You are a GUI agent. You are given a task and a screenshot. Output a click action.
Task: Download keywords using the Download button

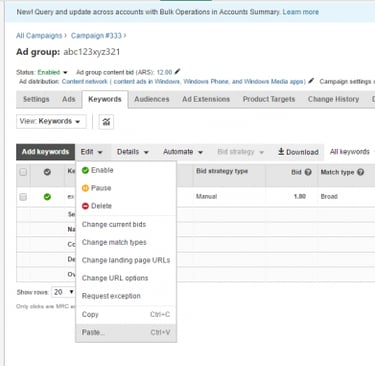click(x=298, y=152)
